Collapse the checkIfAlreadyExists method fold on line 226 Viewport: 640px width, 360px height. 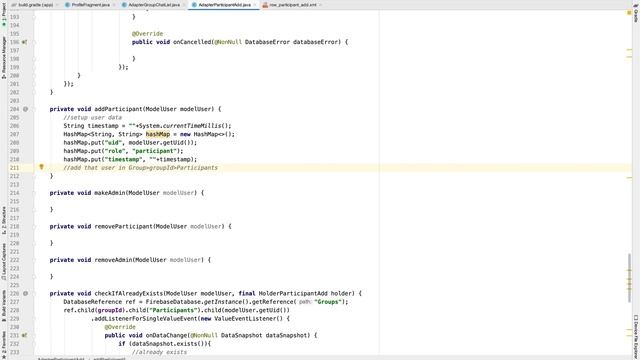click(x=34, y=293)
